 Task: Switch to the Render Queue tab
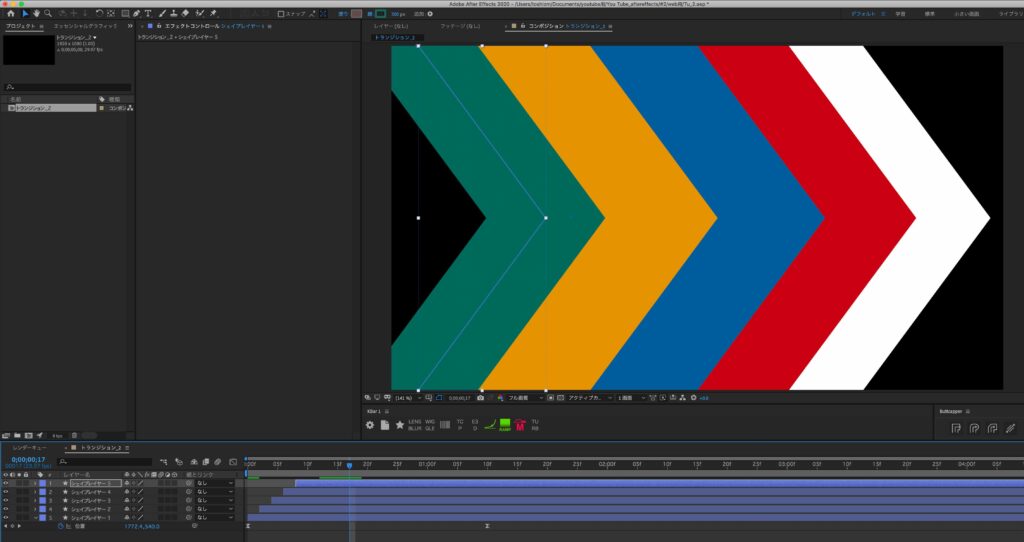tap(29, 448)
